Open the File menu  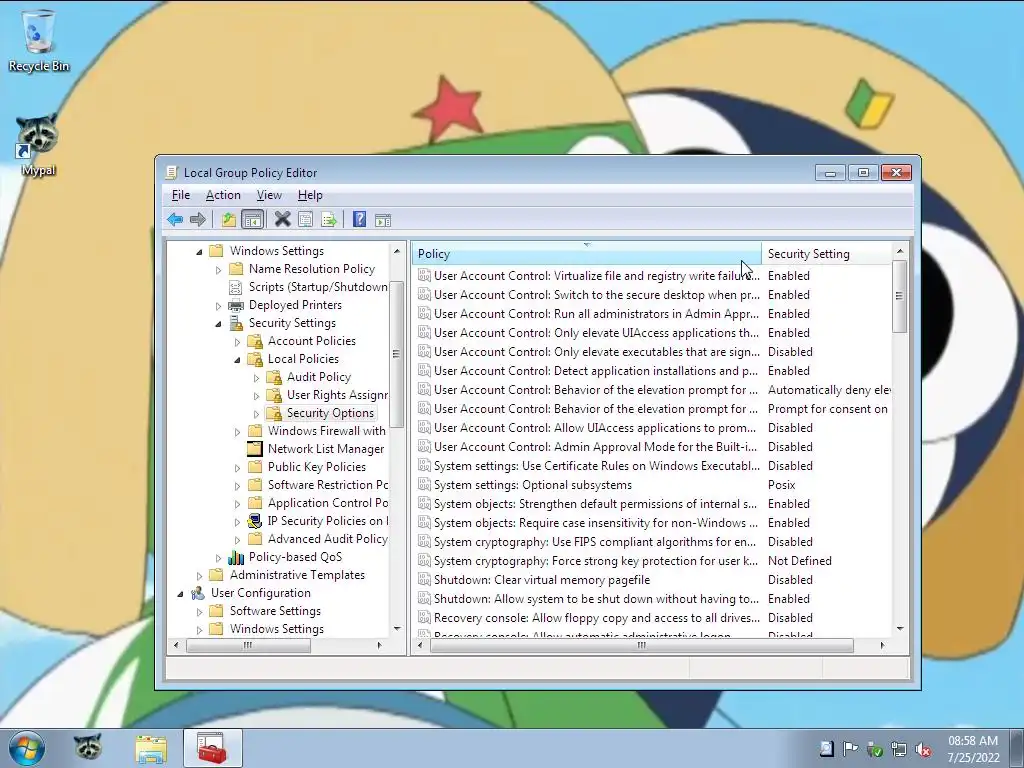click(x=180, y=195)
